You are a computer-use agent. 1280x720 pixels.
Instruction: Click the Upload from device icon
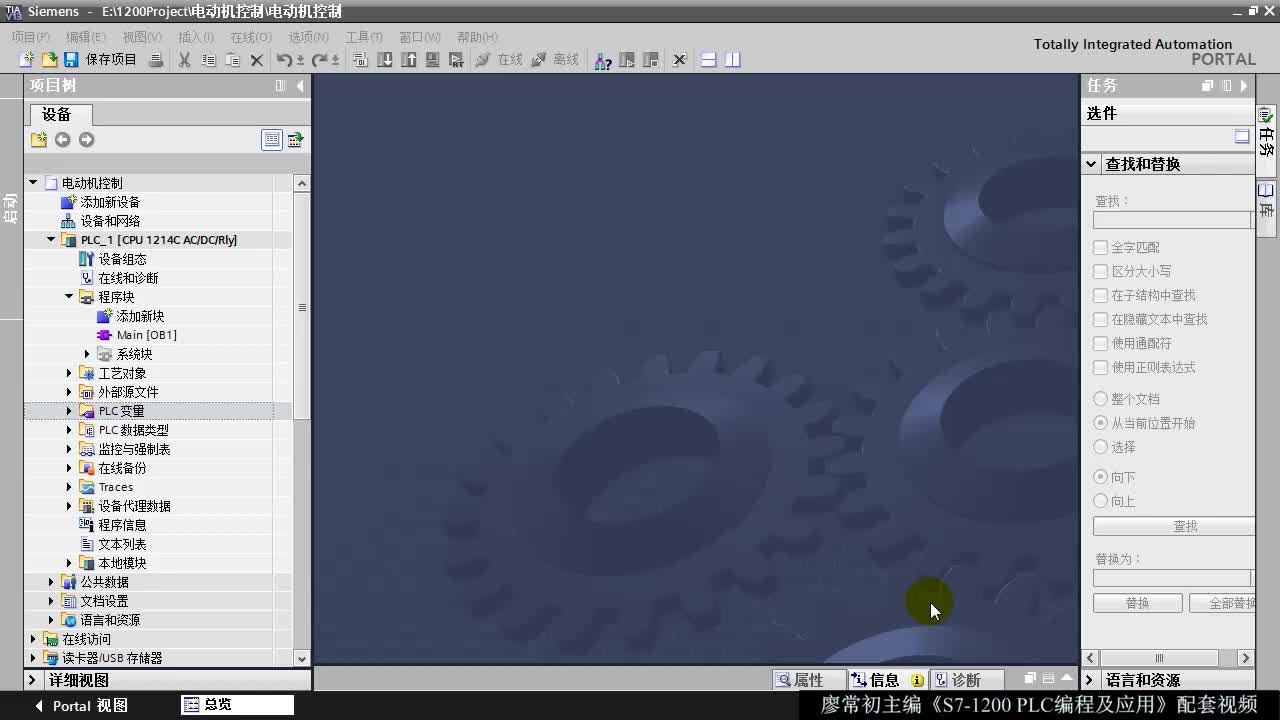coord(409,60)
